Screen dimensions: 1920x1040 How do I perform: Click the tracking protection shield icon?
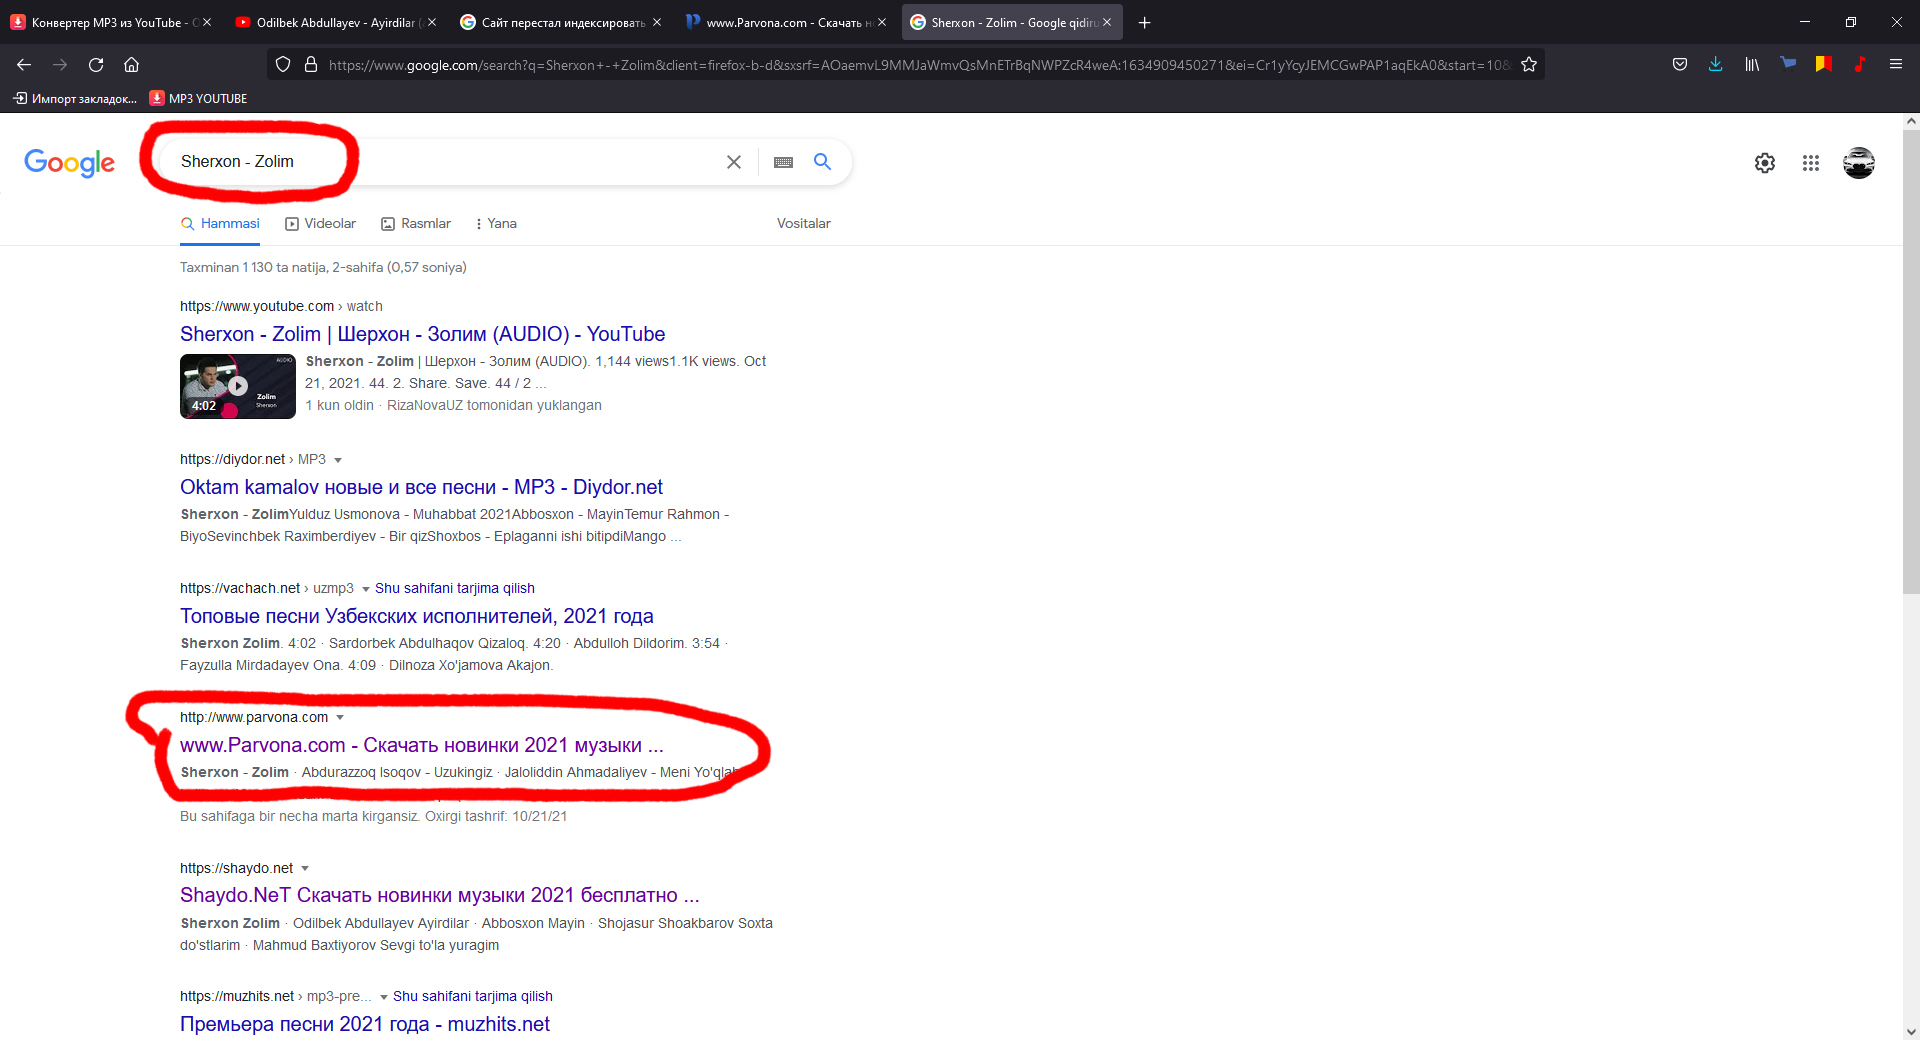(283, 65)
